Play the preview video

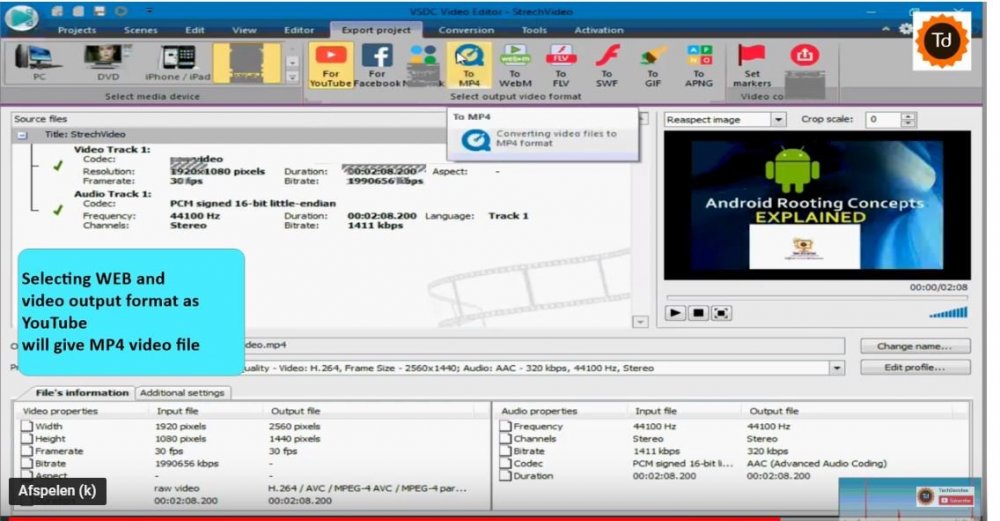coord(675,313)
